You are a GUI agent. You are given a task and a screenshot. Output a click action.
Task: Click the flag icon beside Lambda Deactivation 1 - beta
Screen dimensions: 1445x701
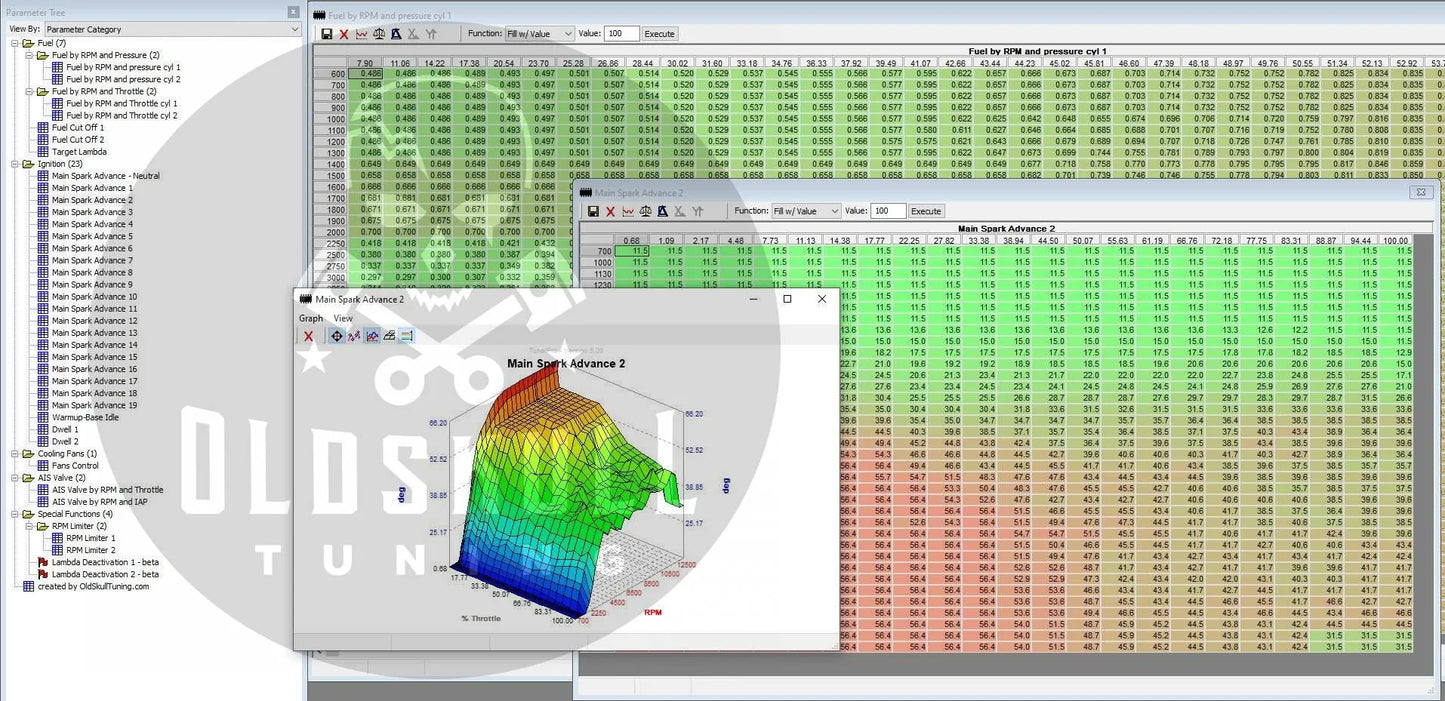(43, 562)
